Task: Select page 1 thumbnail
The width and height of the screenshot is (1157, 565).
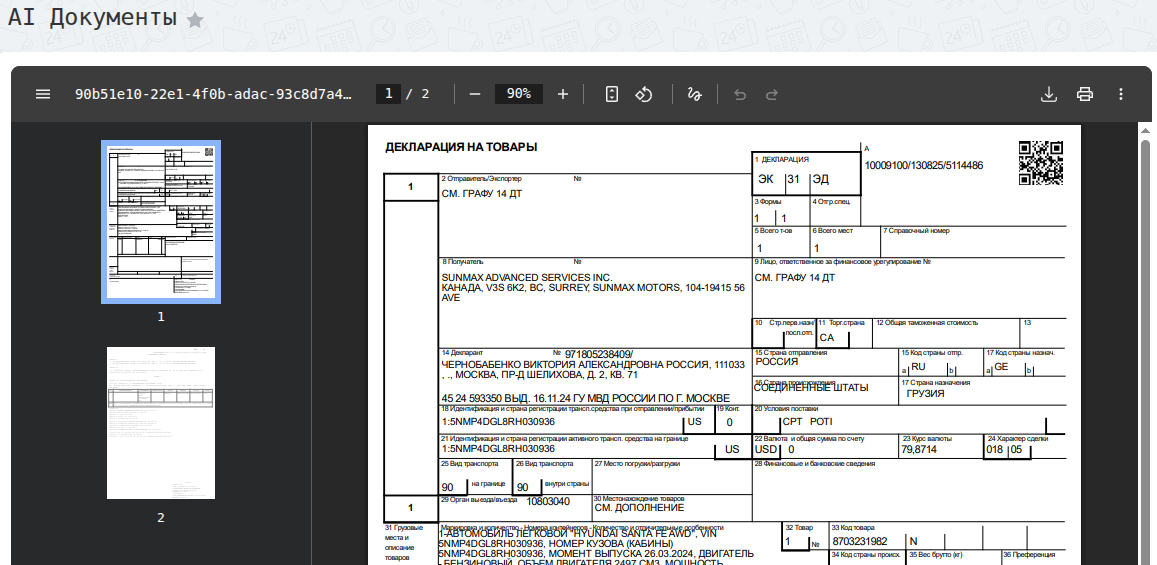Action: coord(161,222)
